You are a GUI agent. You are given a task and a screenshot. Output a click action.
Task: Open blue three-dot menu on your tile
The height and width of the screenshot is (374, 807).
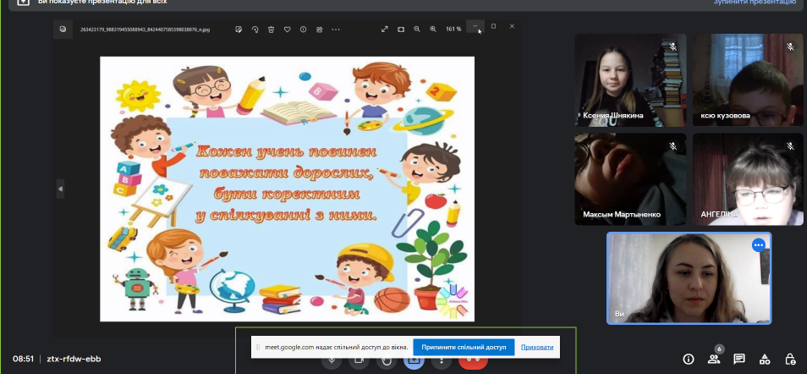pyautogui.click(x=759, y=245)
